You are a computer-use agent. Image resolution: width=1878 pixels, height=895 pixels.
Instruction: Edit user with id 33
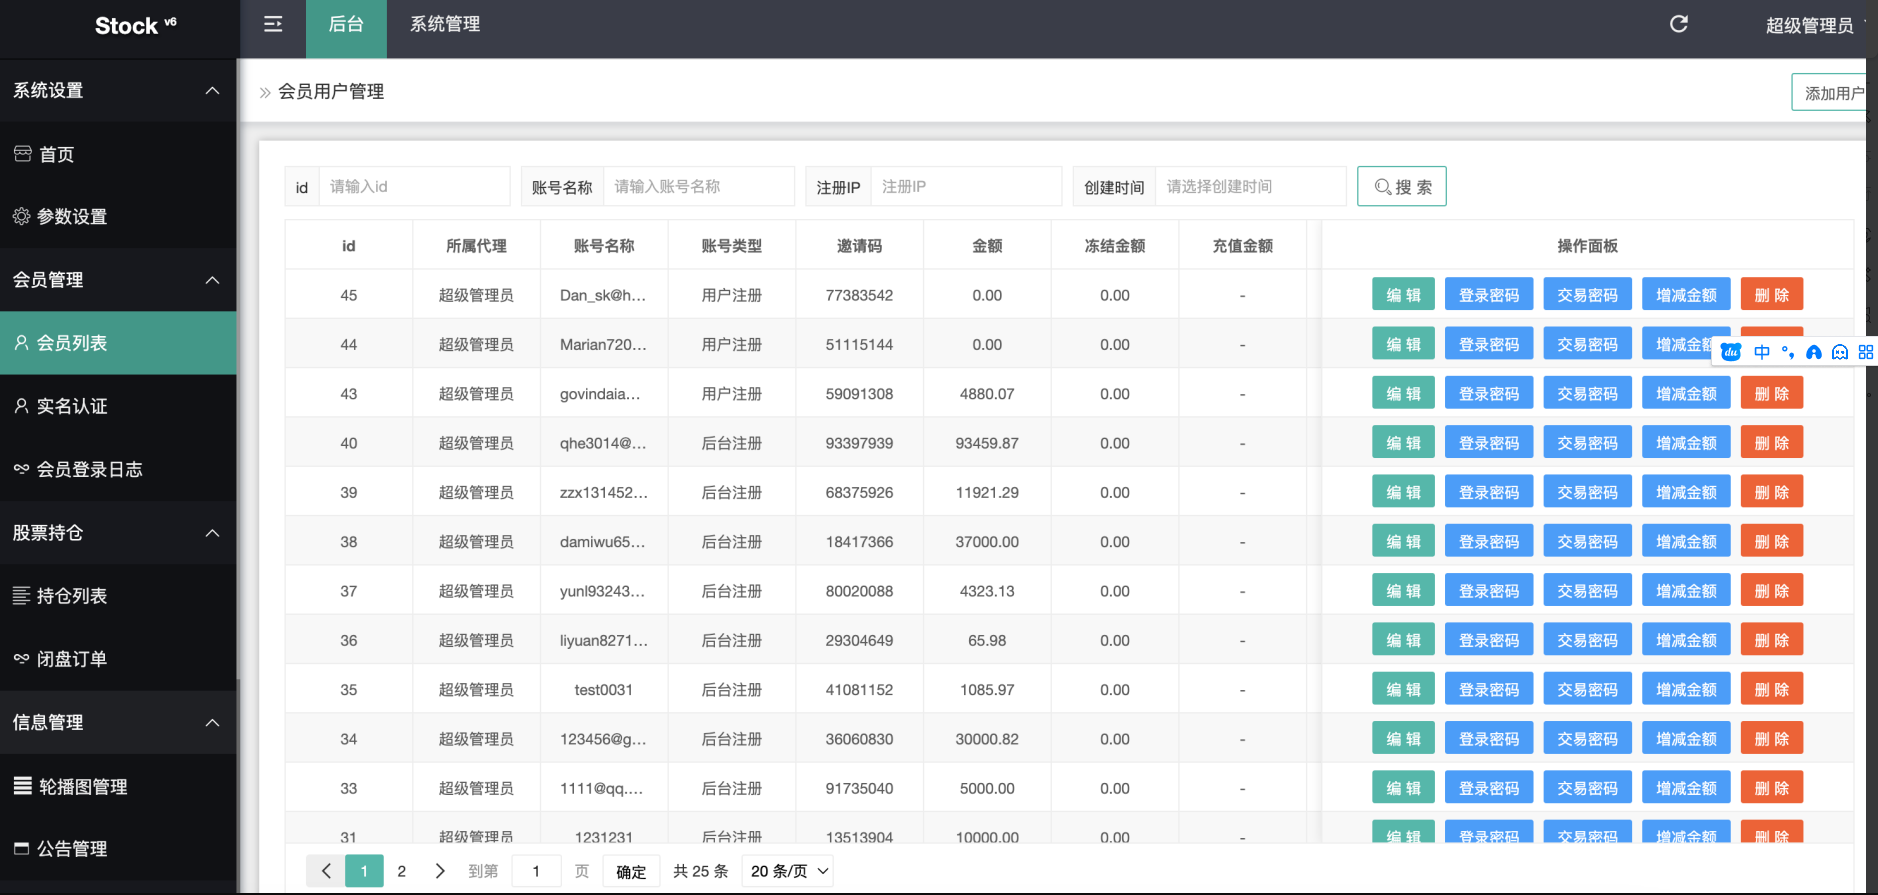(1403, 788)
